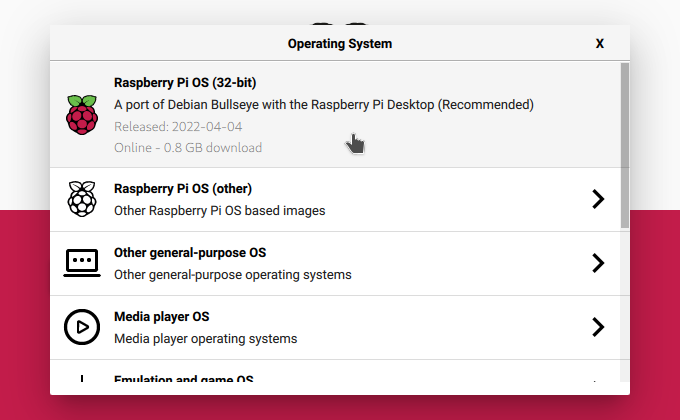680x420 pixels.
Task: Expand Media player OS chevron arrow
Action: point(598,327)
